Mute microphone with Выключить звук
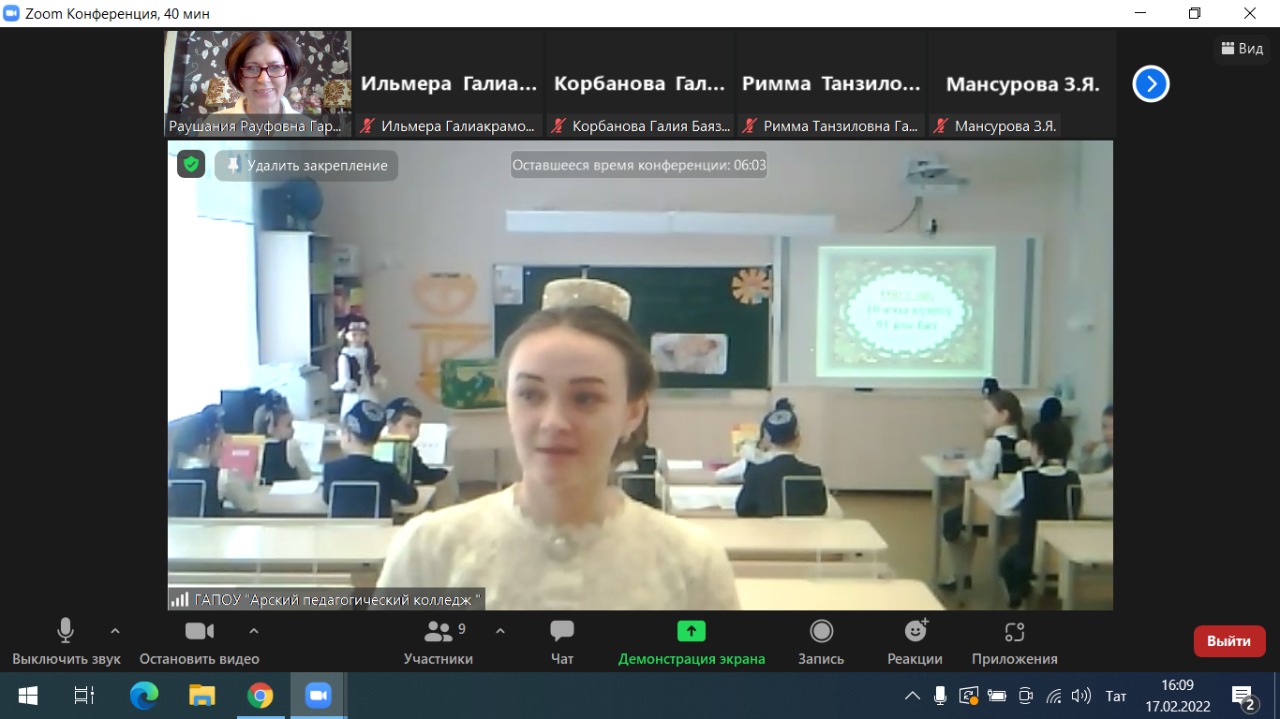1280x719 pixels. tap(66, 641)
